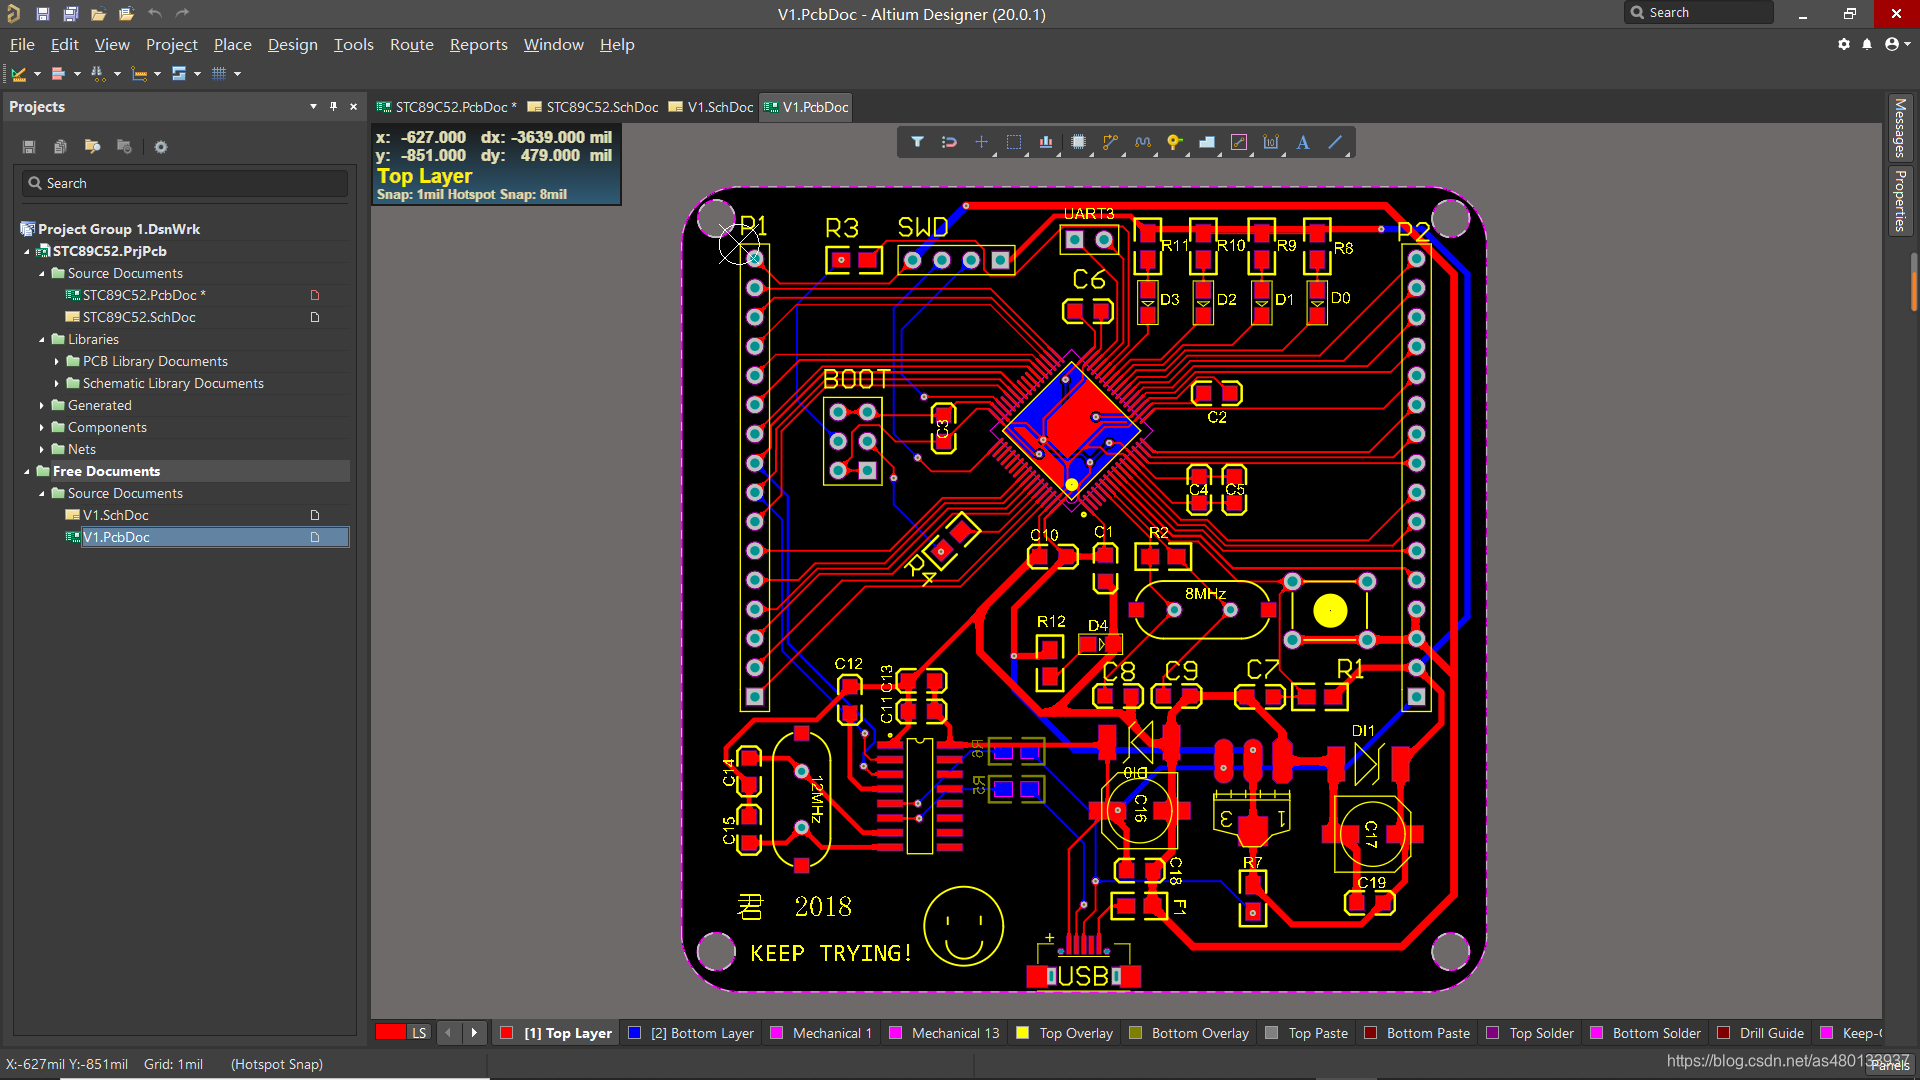
Task: Switch to the STC89C52.SchDoc tab
Action: point(601,107)
